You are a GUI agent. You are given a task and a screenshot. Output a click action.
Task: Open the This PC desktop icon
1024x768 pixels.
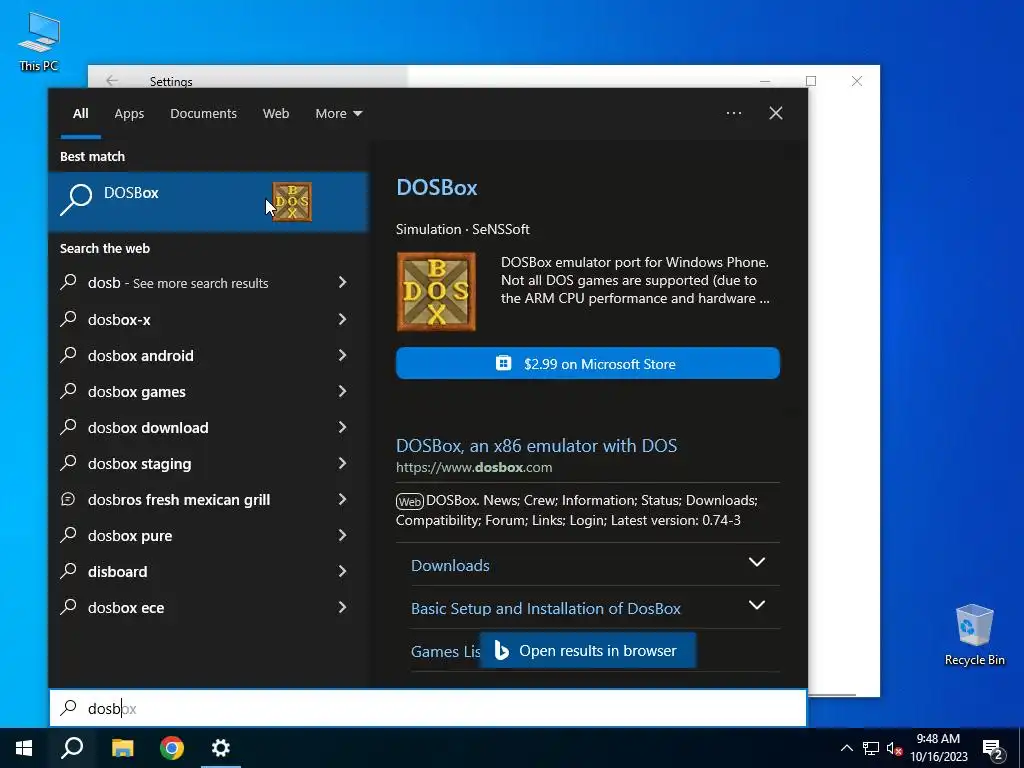39,41
